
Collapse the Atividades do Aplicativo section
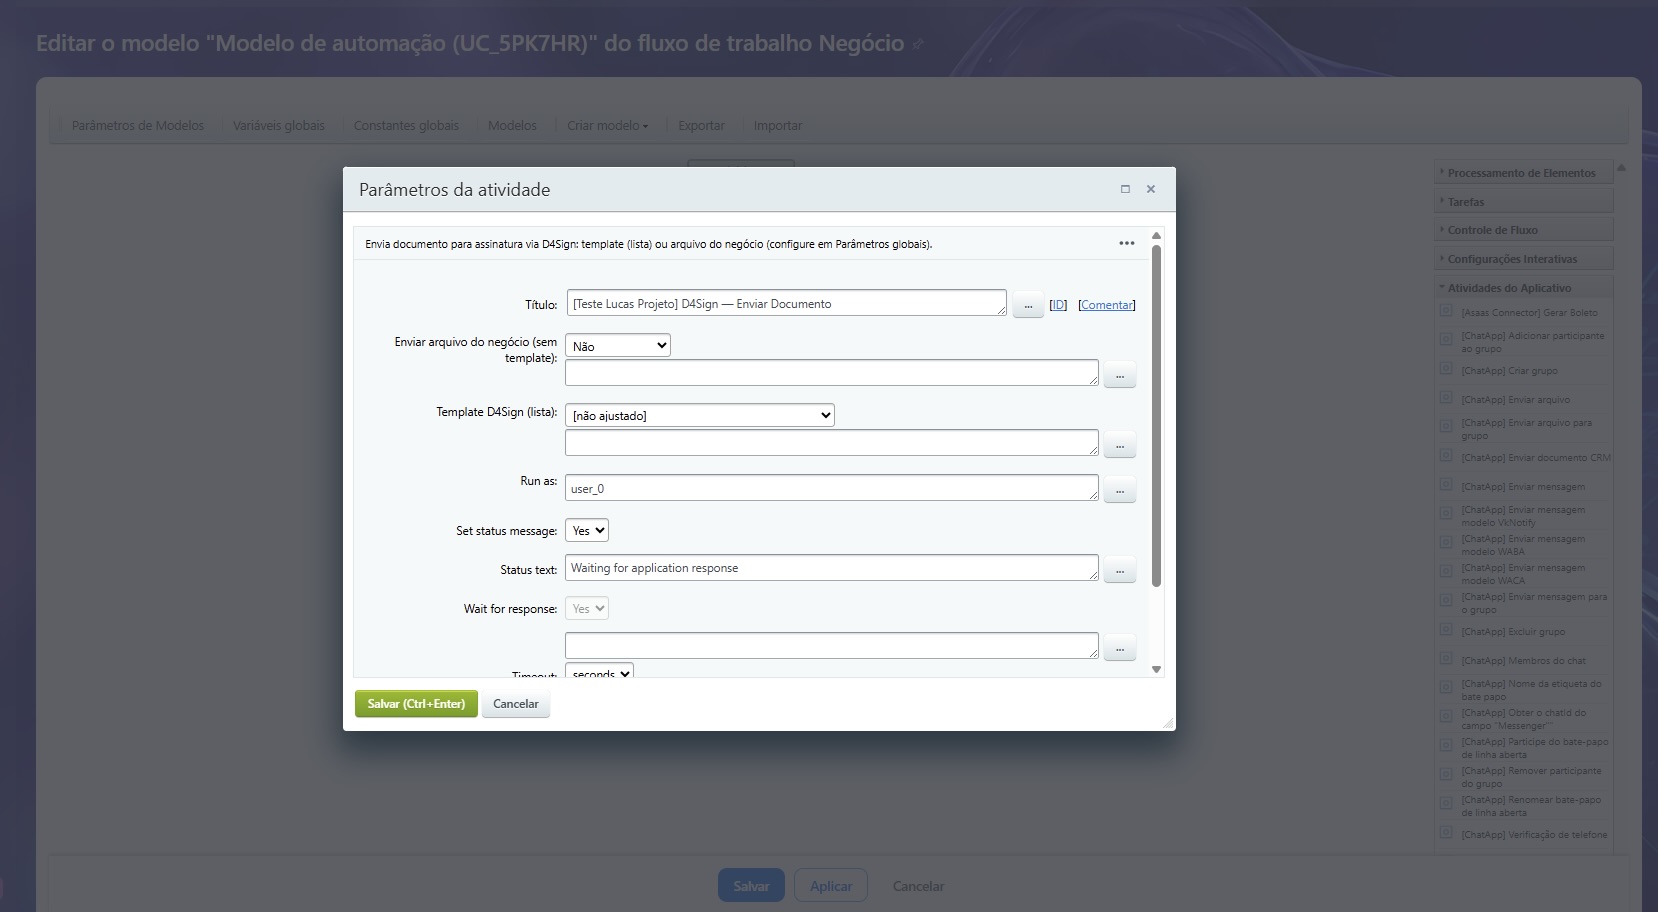(x=1524, y=288)
